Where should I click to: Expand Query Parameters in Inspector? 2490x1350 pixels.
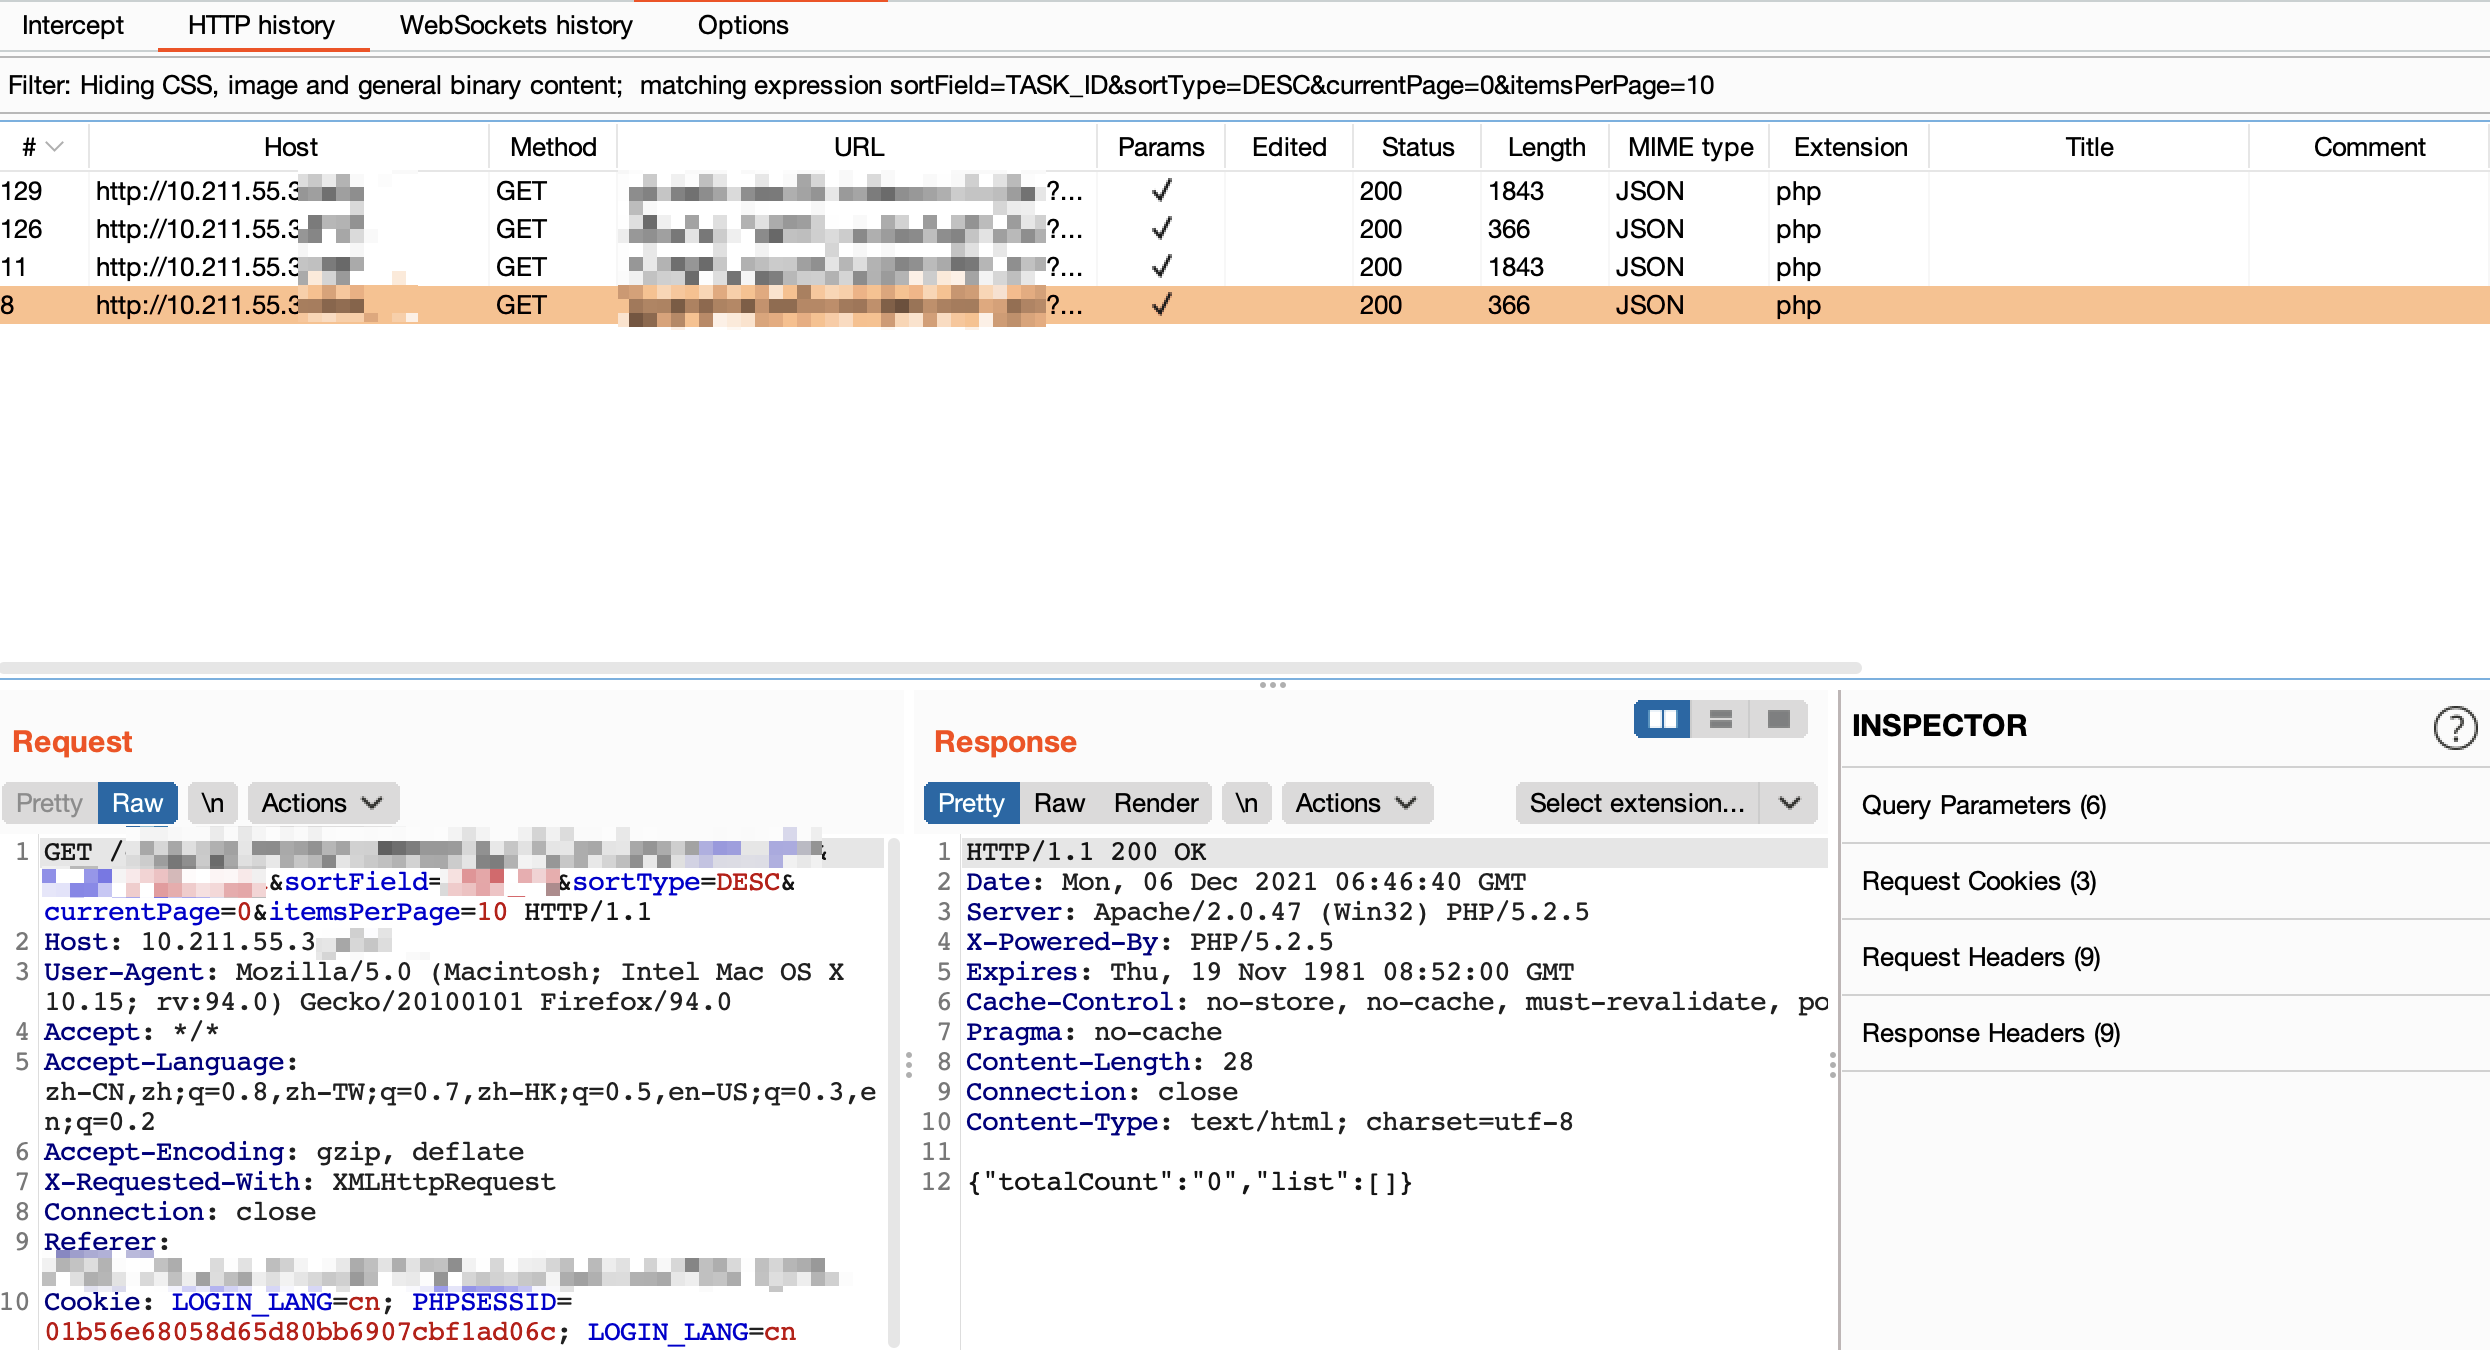click(x=1983, y=805)
